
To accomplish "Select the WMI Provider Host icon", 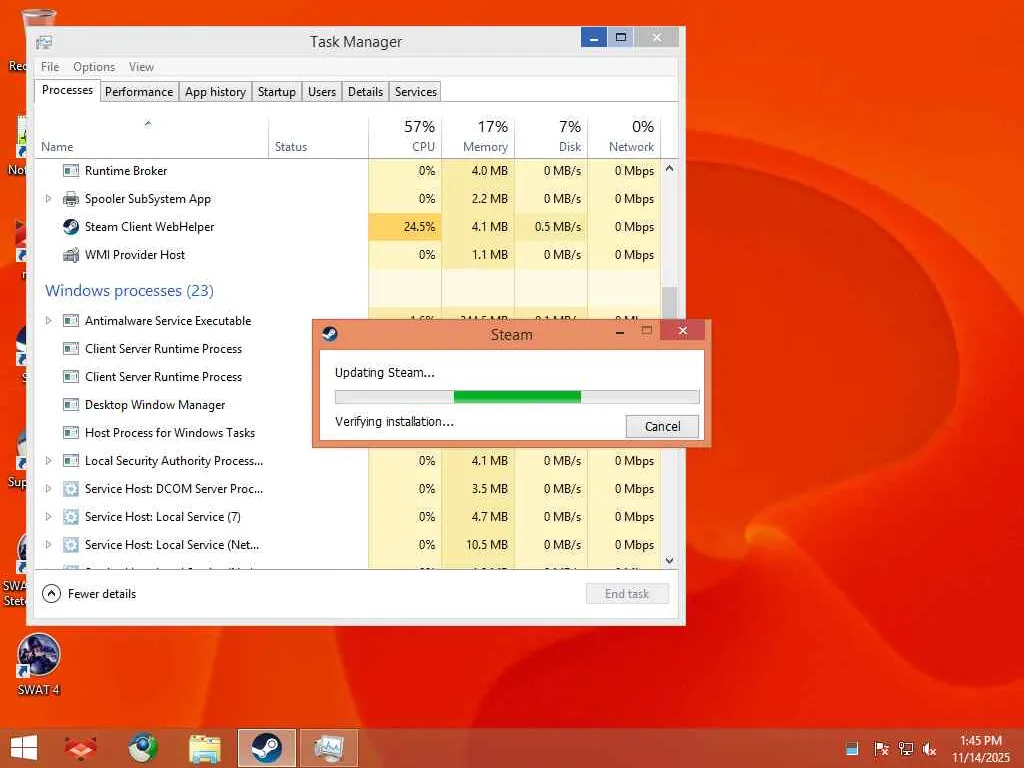I will tap(71, 255).
